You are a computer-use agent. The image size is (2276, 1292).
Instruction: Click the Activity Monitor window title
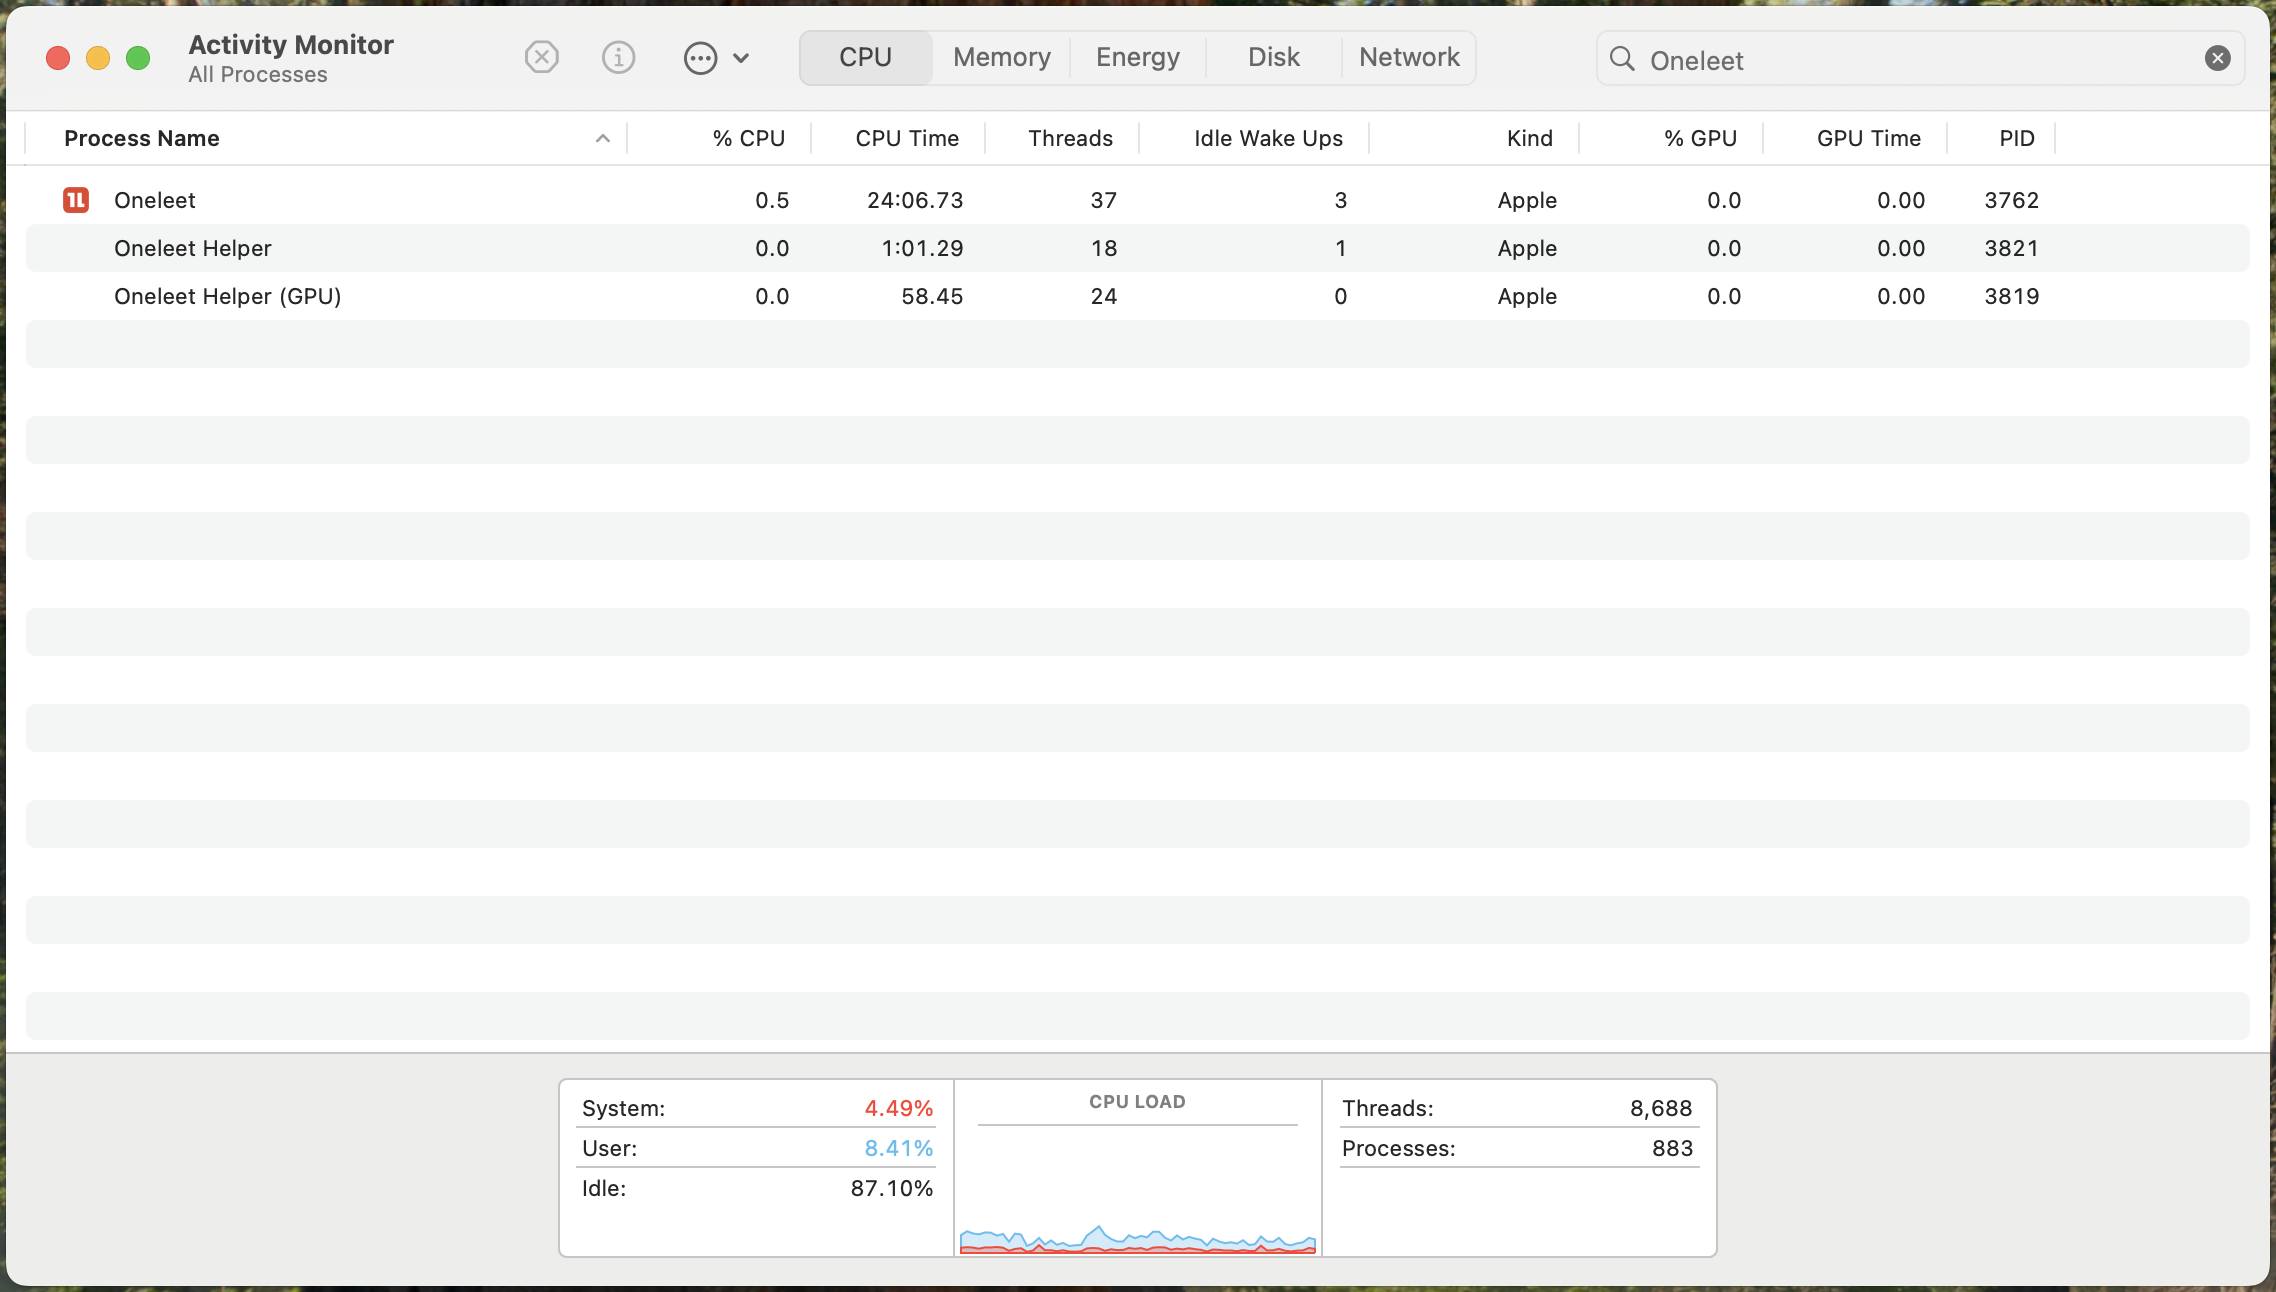tap(291, 44)
